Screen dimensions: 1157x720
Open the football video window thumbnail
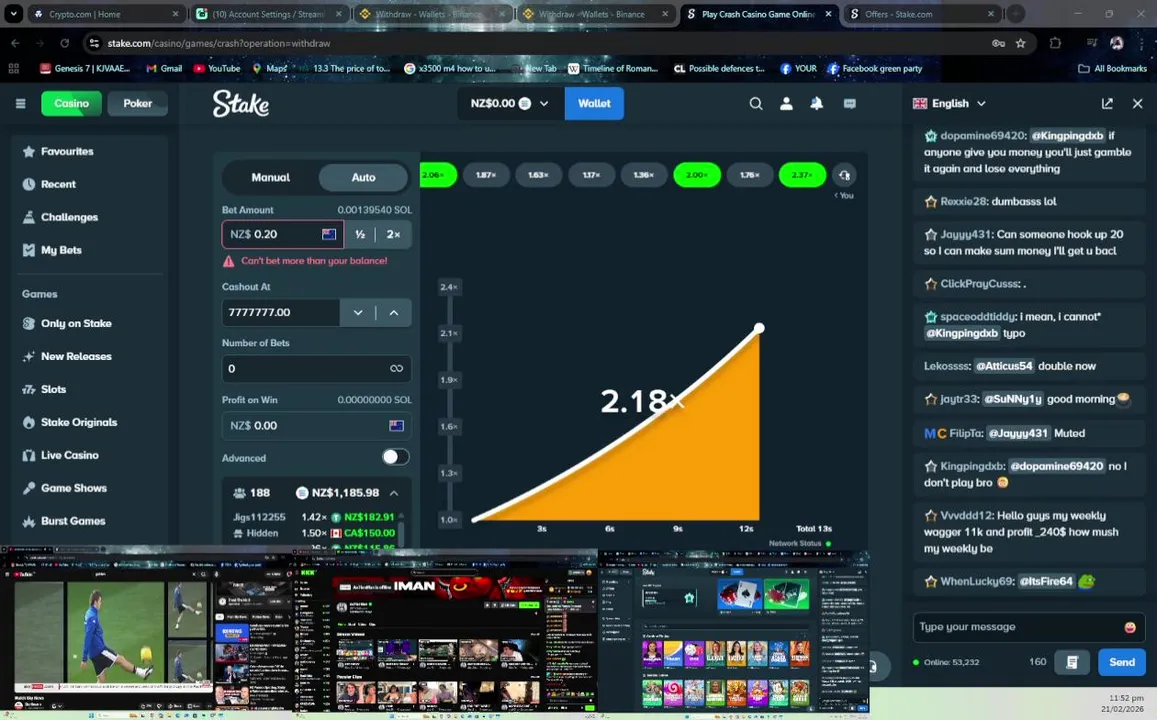(148, 631)
